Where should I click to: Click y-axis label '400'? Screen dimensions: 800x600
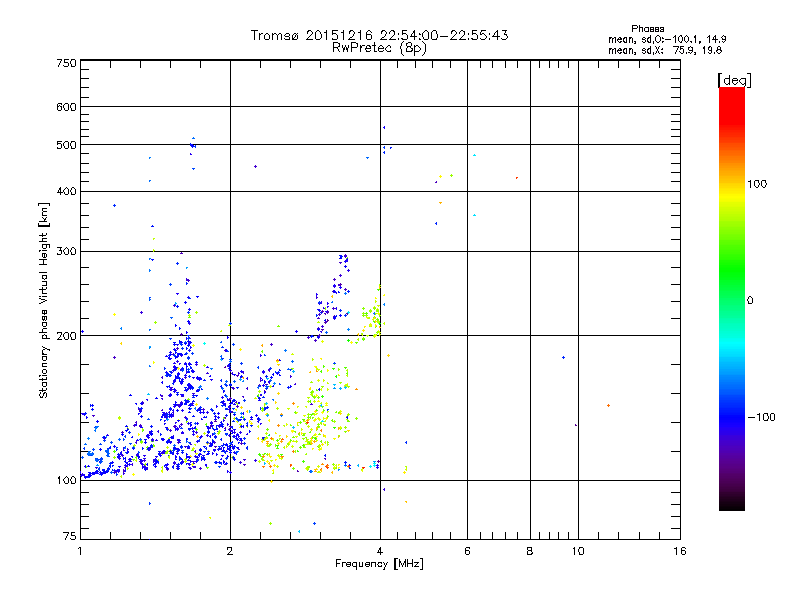tap(66, 191)
